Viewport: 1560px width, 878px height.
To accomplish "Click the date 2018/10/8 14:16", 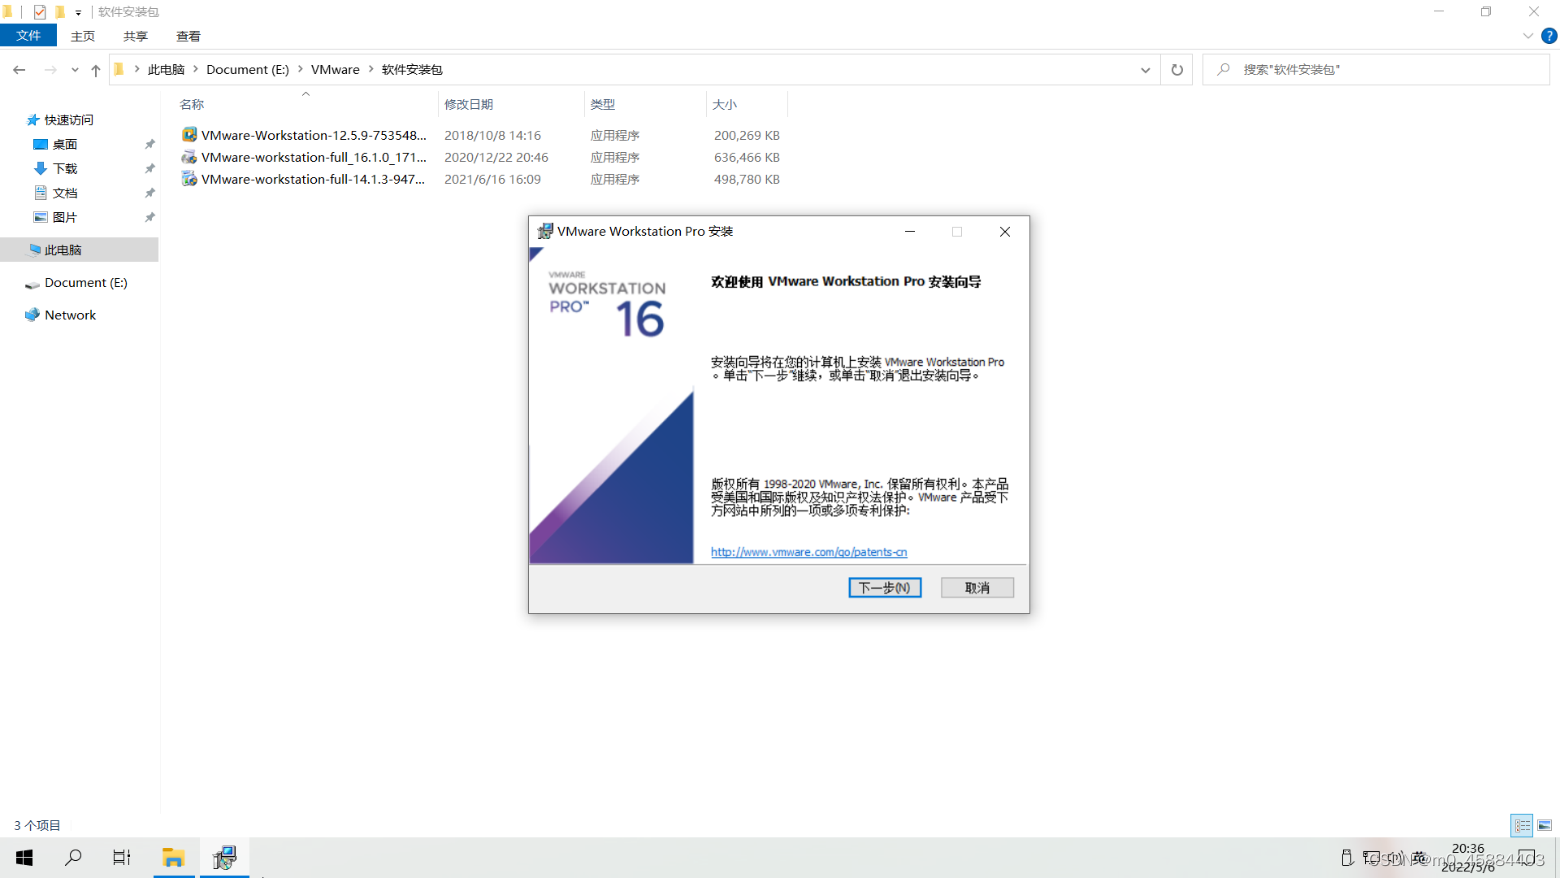I will (x=493, y=135).
